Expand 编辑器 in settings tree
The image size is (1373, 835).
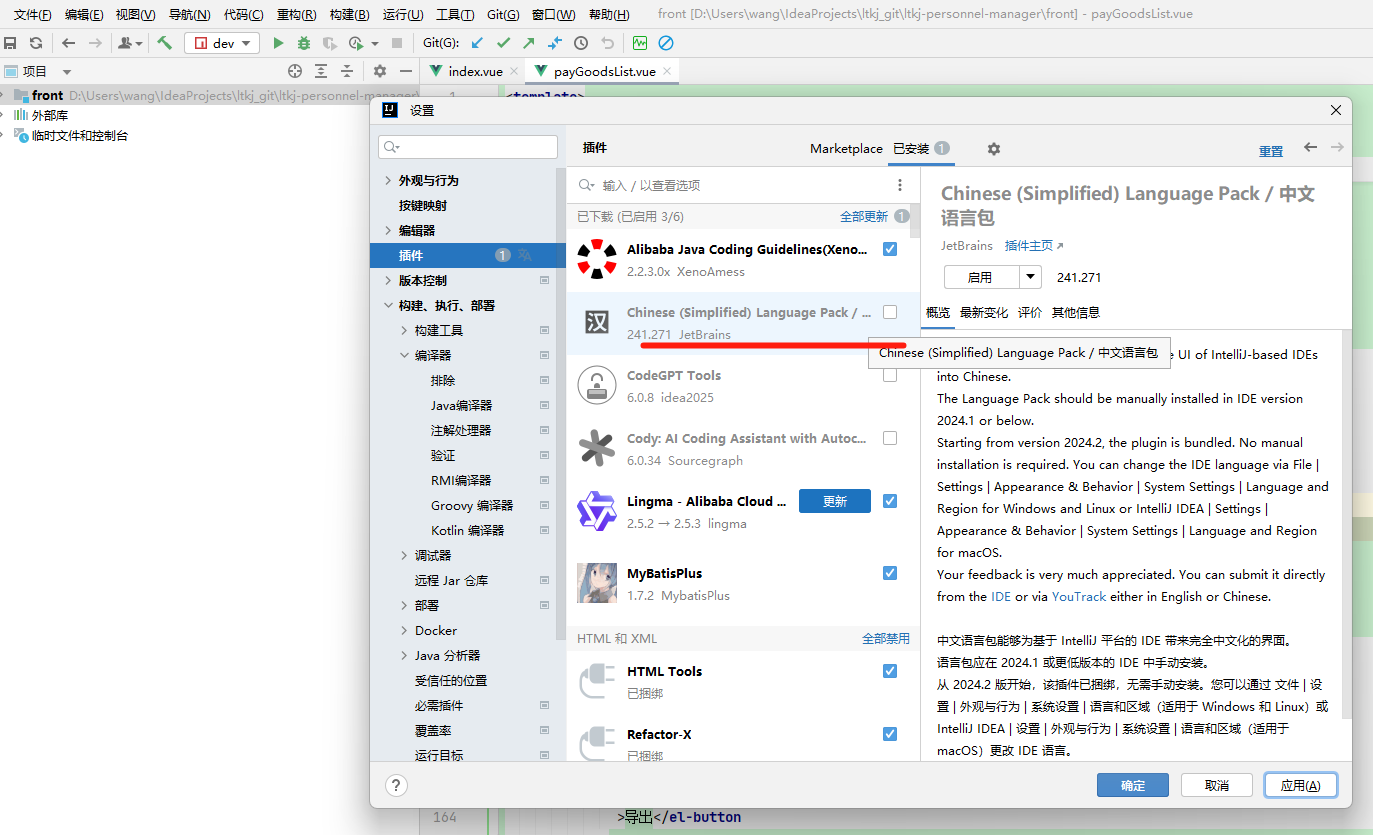click(x=388, y=231)
